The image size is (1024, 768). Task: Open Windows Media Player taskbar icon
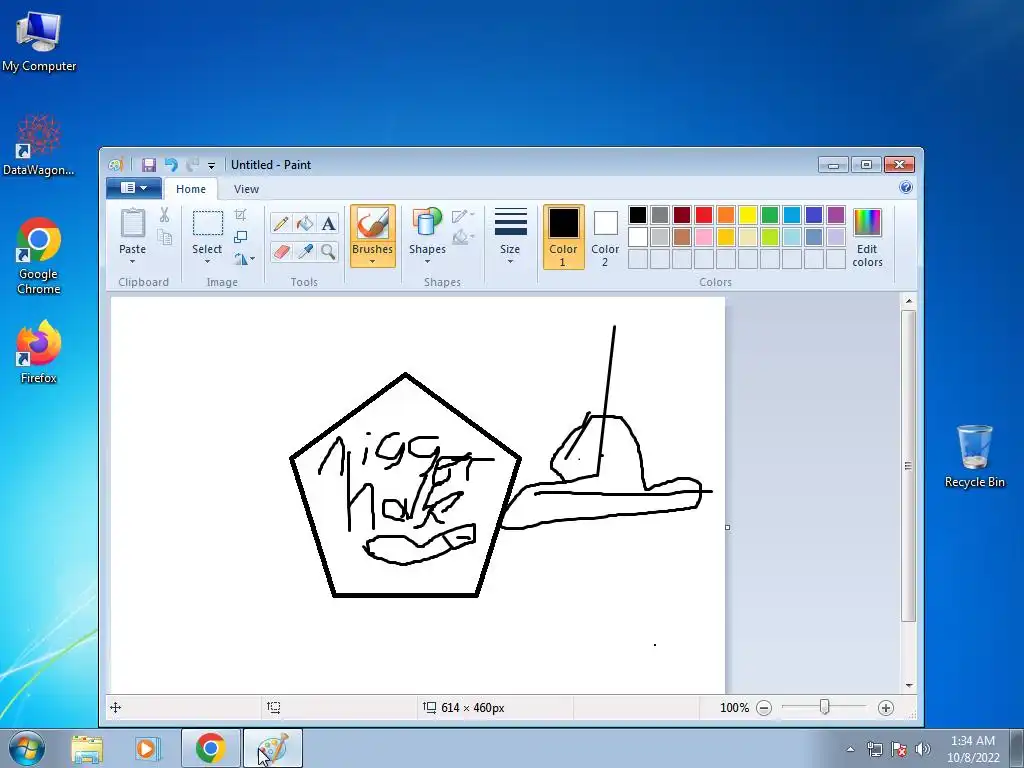pos(148,748)
